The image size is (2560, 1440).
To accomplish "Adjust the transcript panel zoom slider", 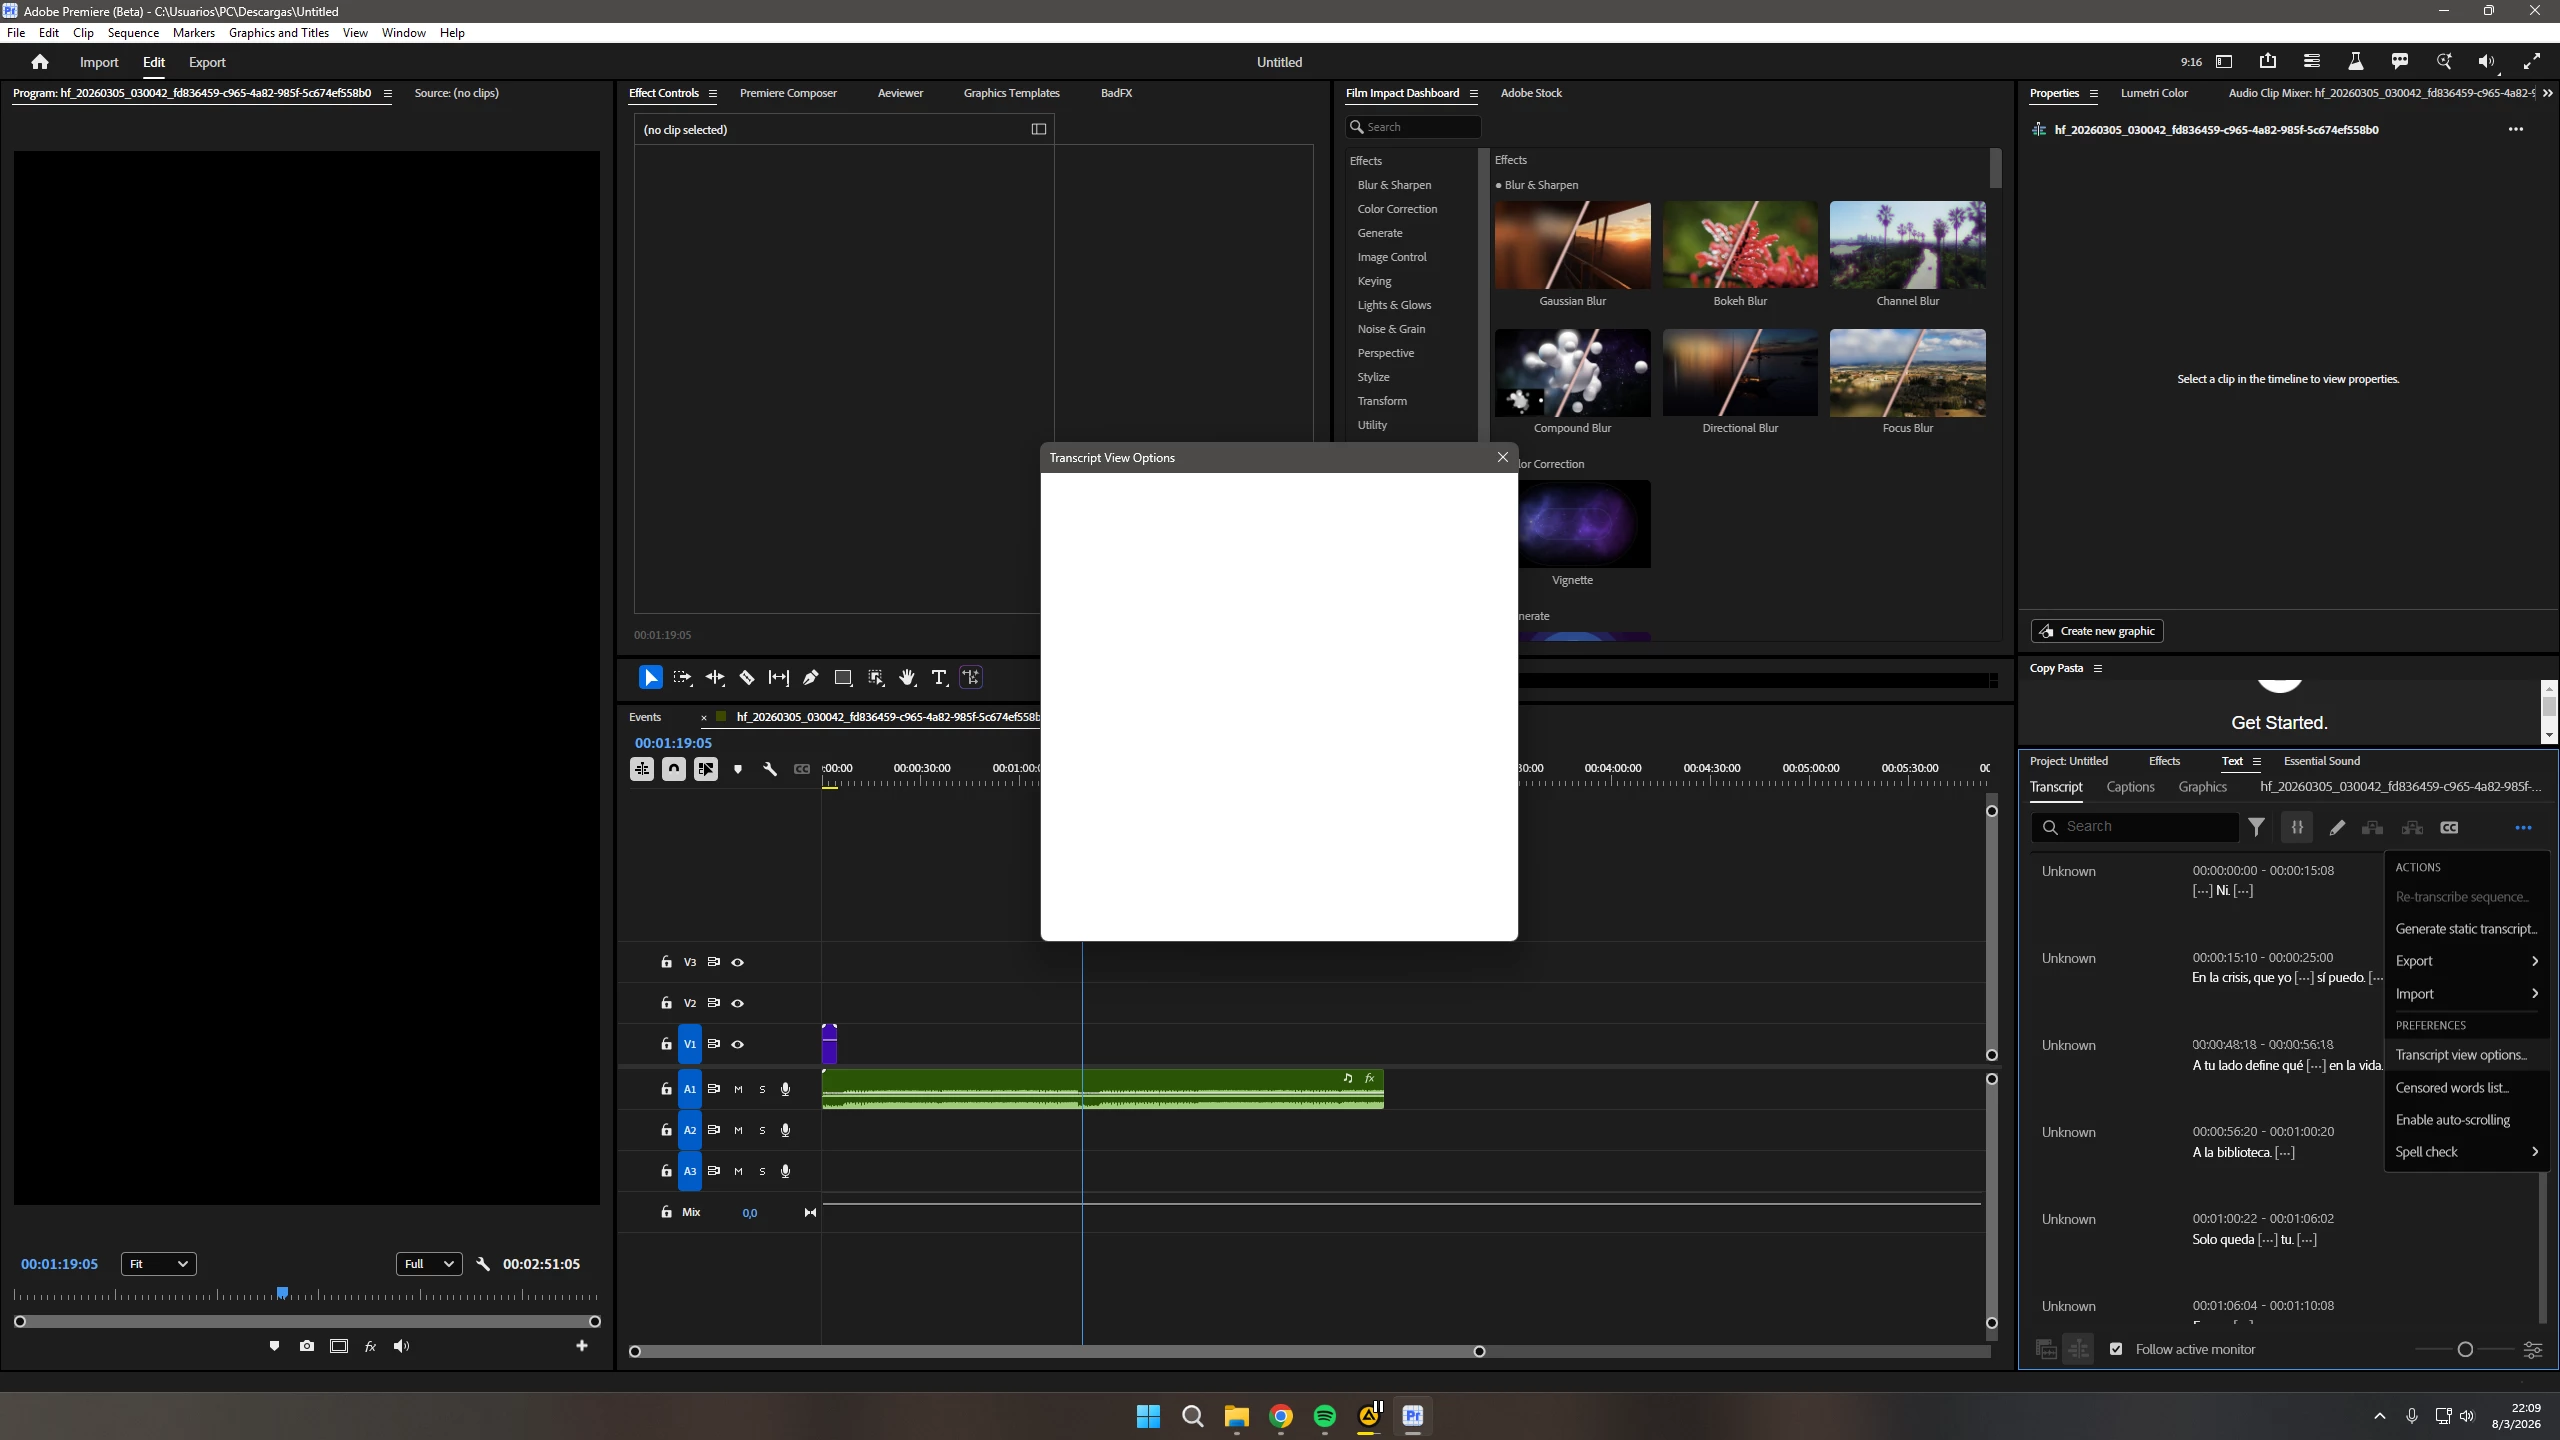I will point(2465,1350).
